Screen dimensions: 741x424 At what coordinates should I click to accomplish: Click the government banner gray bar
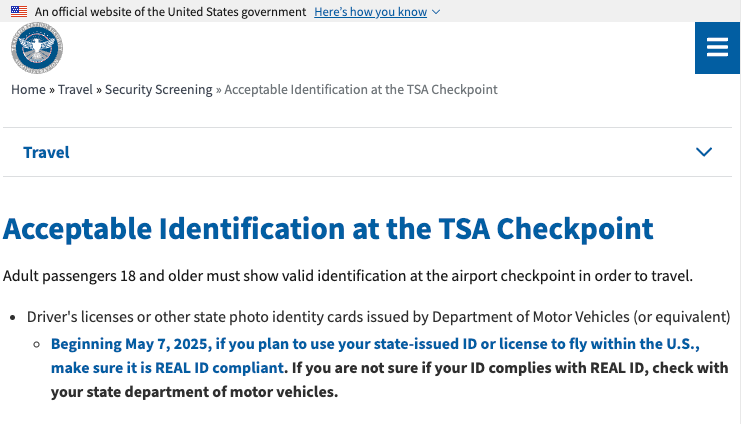coord(370,11)
